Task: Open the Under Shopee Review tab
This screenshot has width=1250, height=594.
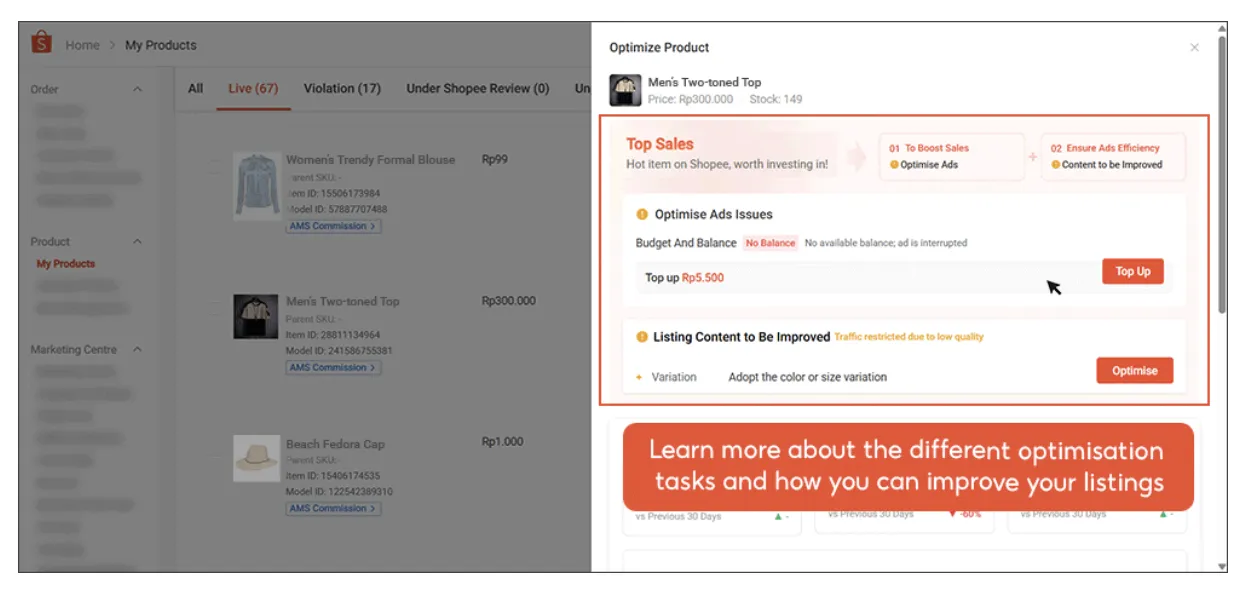Action: tap(478, 88)
